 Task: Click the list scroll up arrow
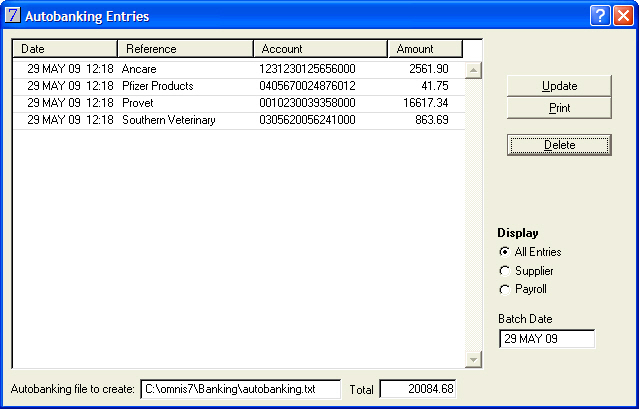click(473, 70)
